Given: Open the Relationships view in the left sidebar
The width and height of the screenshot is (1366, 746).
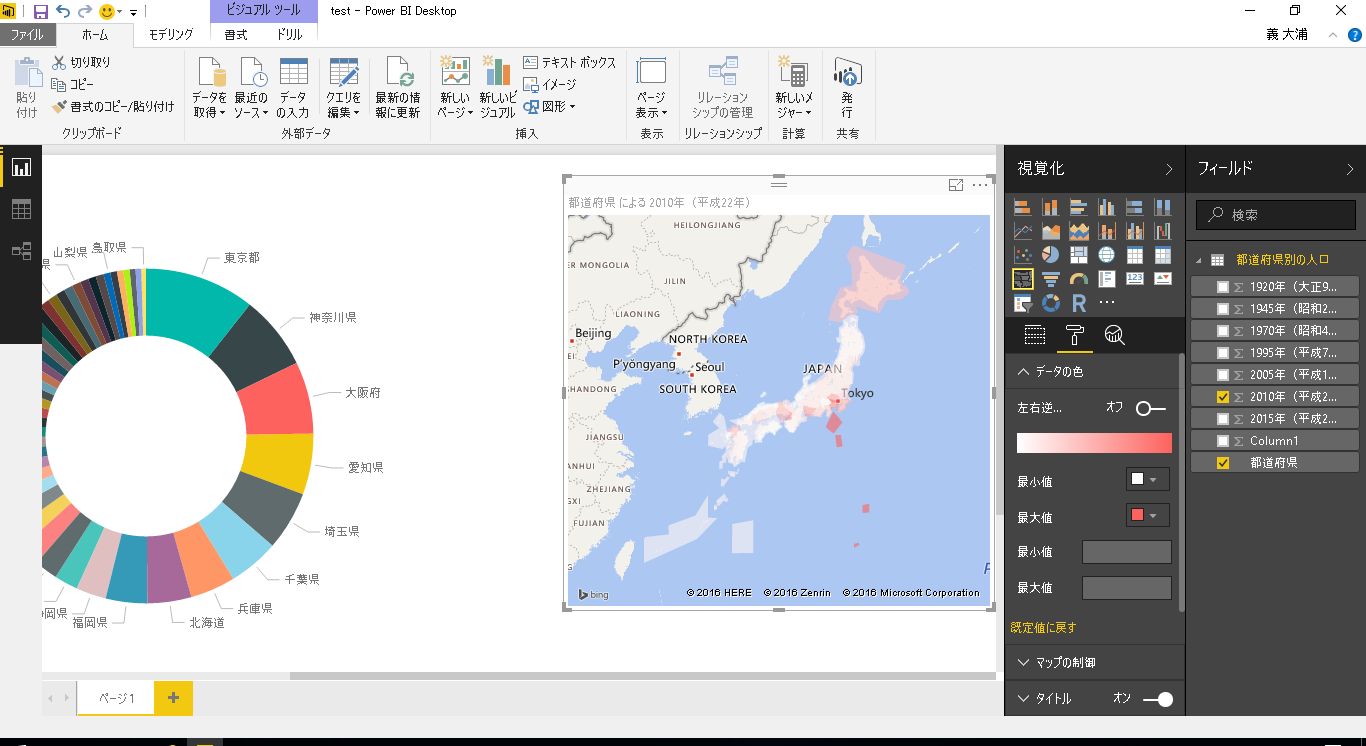Looking at the screenshot, I should pyautogui.click(x=21, y=251).
